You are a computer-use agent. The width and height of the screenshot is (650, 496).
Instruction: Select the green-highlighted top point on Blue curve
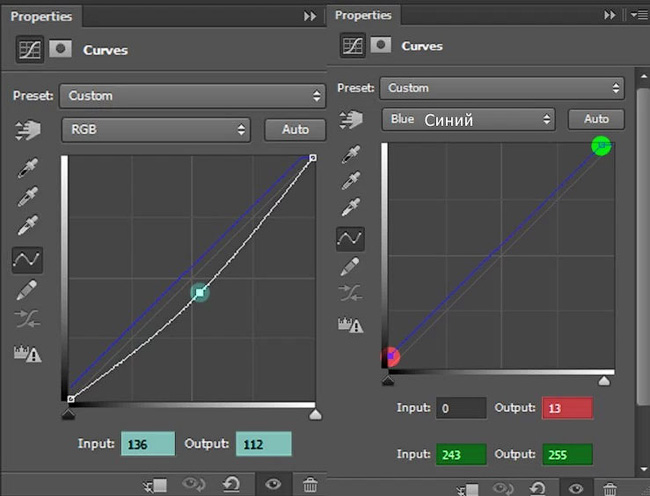601,145
